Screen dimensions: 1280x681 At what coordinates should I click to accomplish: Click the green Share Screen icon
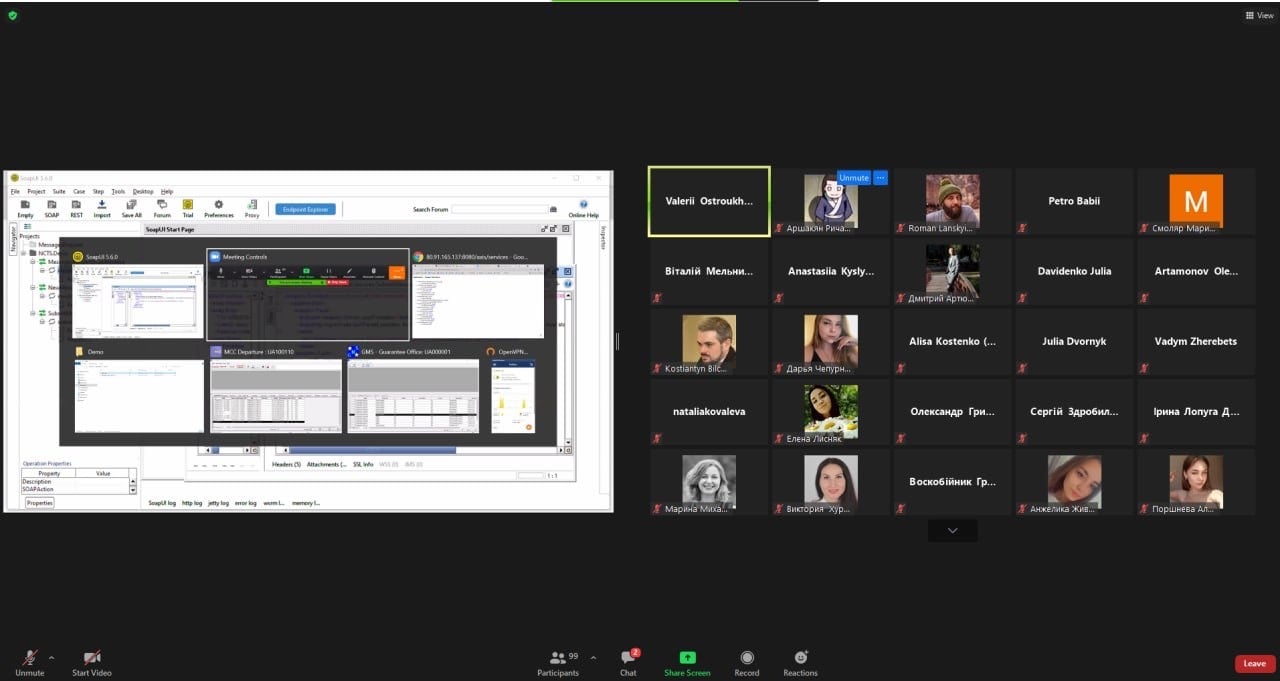coord(687,657)
